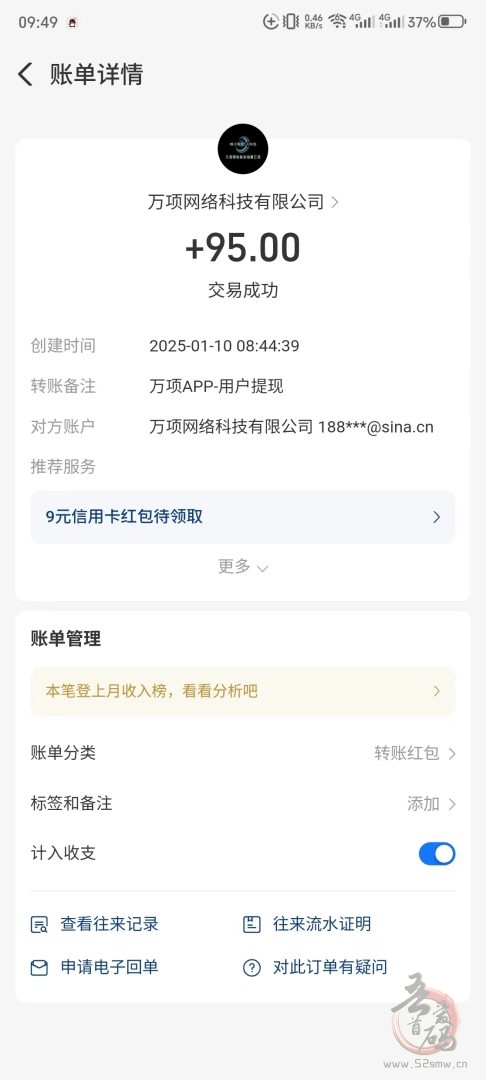The height and width of the screenshot is (1080, 486).
Task: Open 万项网络科技有限公司 merchant page chevron
Action: click(x=335, y=202)
